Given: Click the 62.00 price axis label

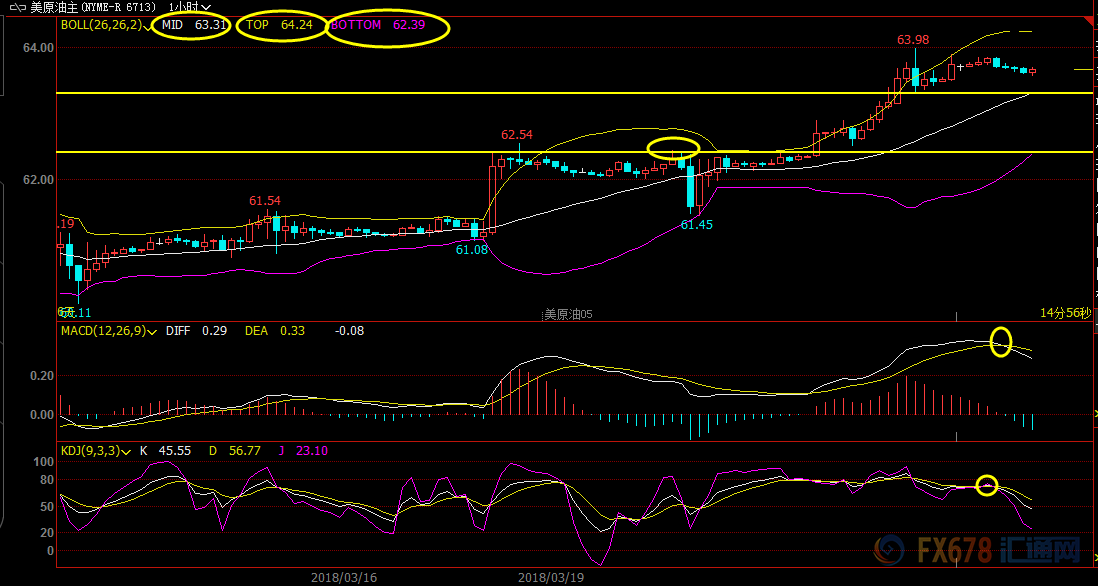Looking at the screenshot, I should [x=39, y=180].
